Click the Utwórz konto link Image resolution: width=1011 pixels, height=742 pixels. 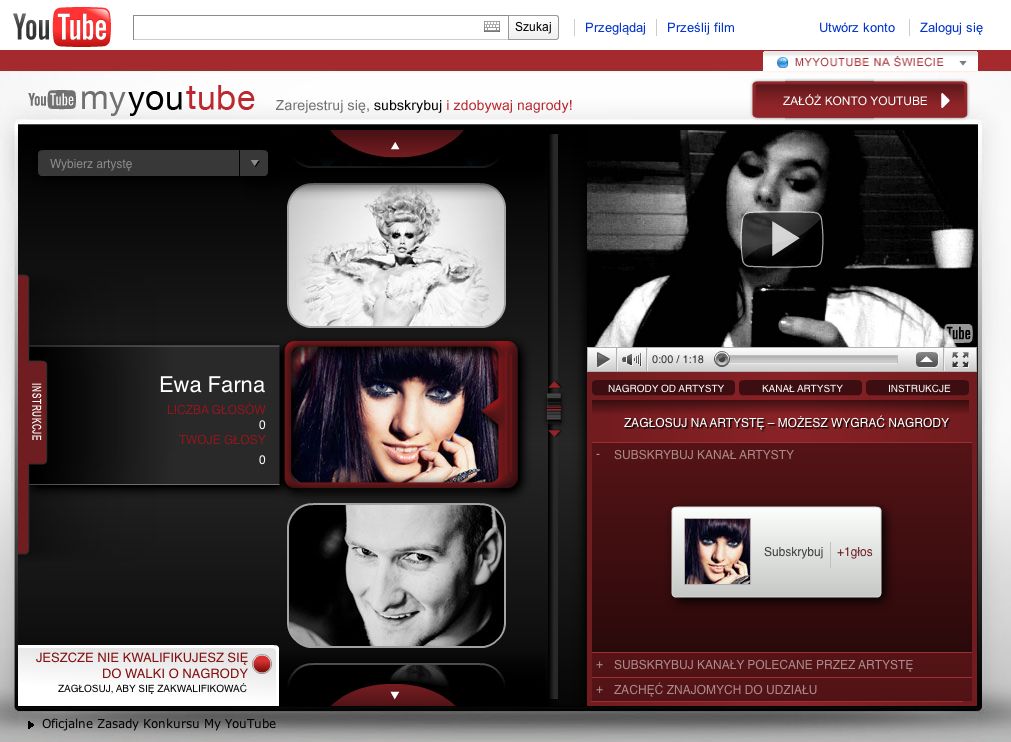pos(857,28)
